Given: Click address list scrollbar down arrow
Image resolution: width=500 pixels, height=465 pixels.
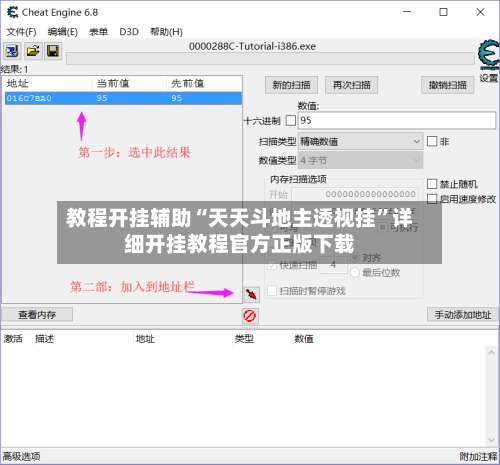Looking at the screenshot, I should click(491, 440).
